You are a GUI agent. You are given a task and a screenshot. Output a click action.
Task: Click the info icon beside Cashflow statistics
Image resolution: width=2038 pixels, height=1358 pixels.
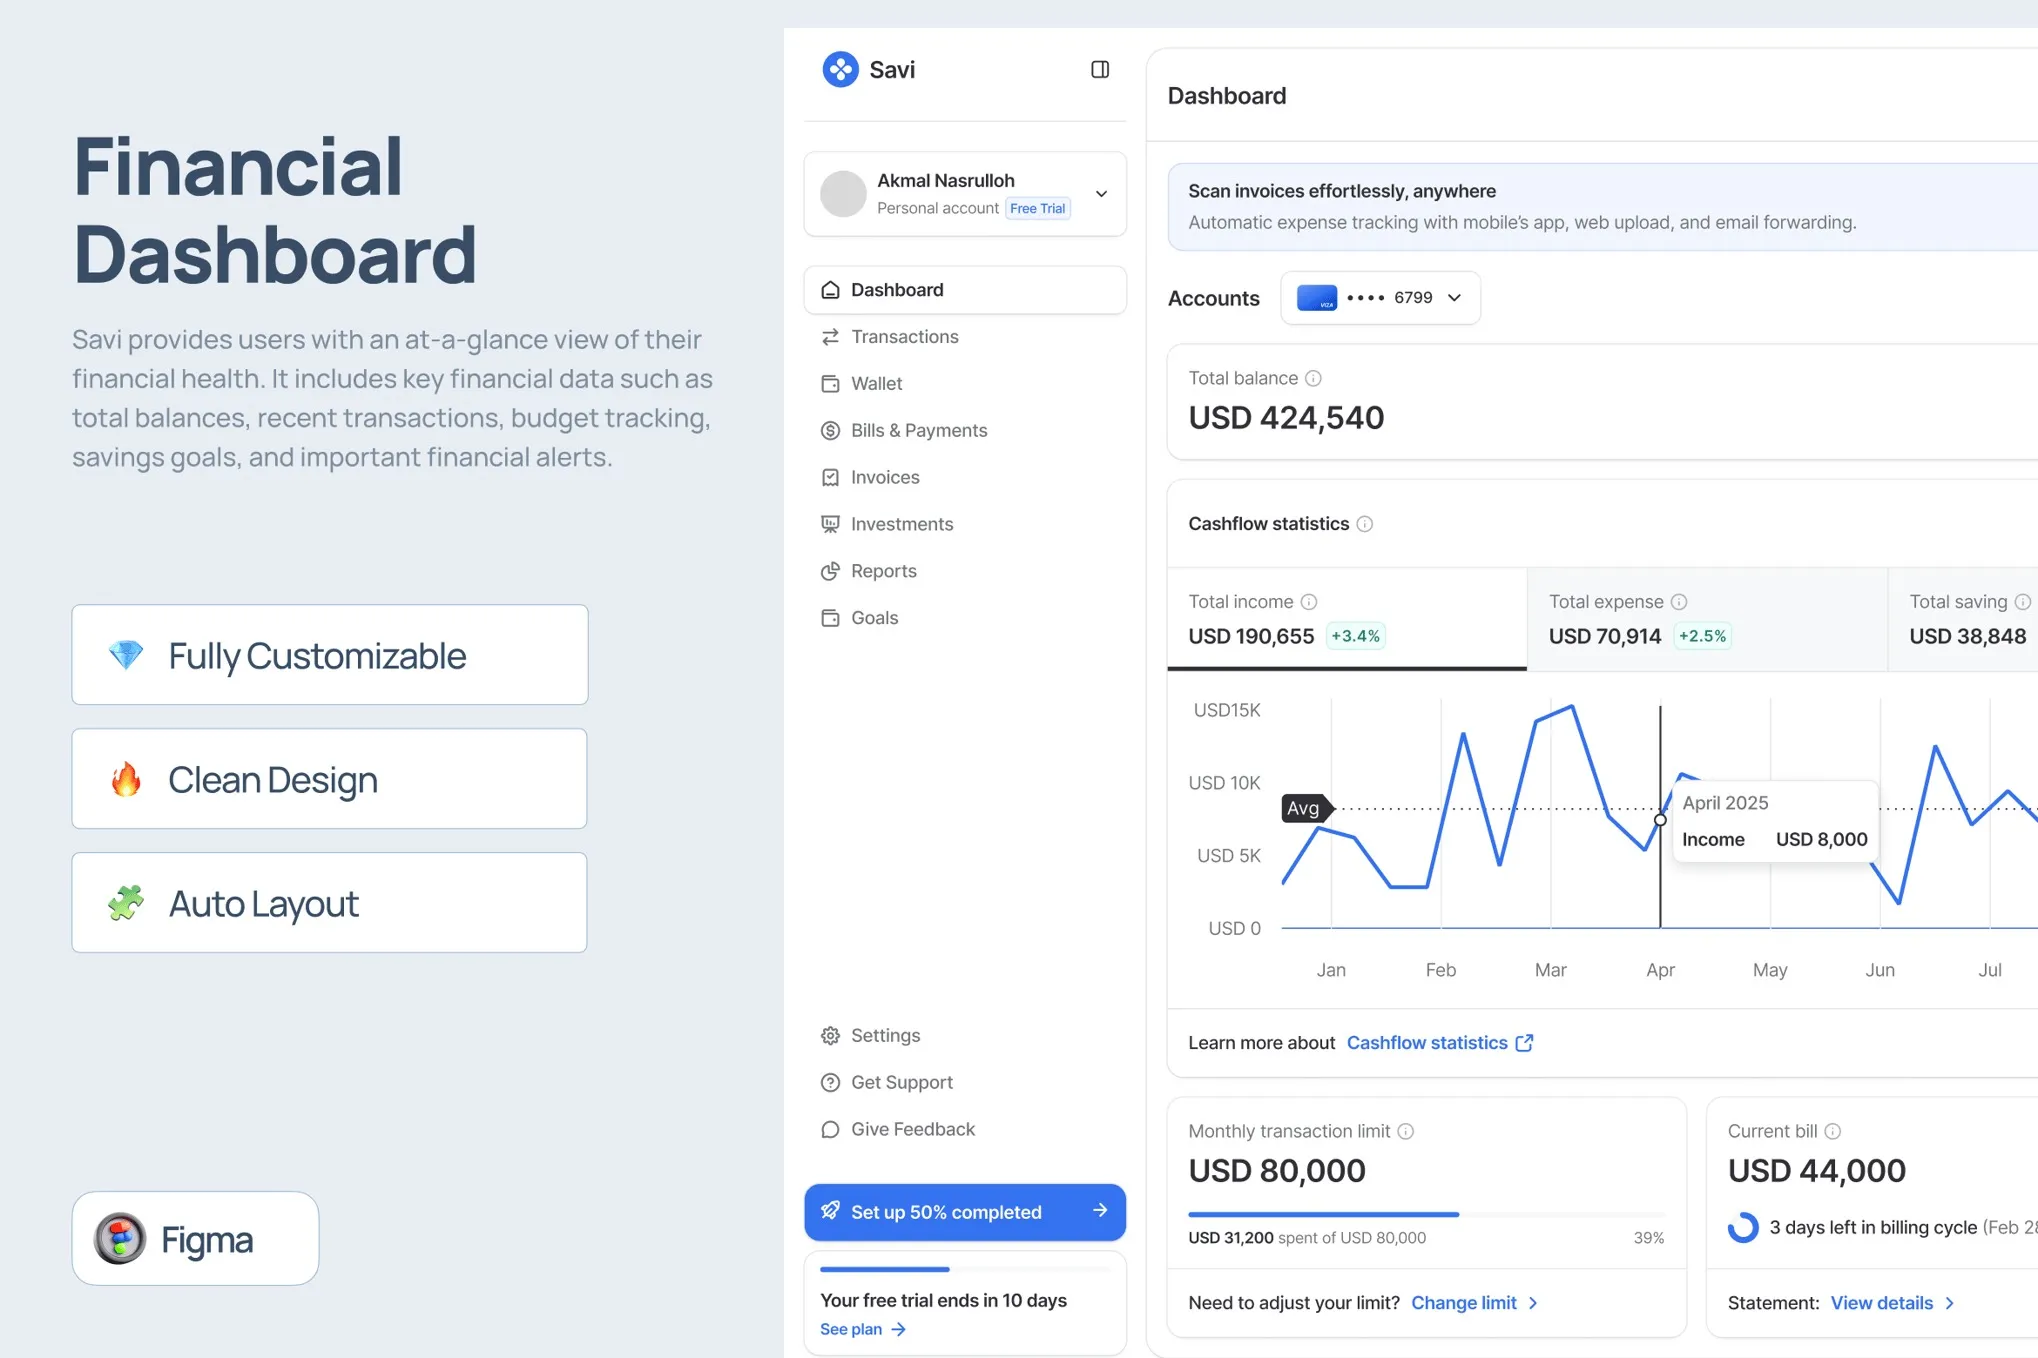[1364, 524]
